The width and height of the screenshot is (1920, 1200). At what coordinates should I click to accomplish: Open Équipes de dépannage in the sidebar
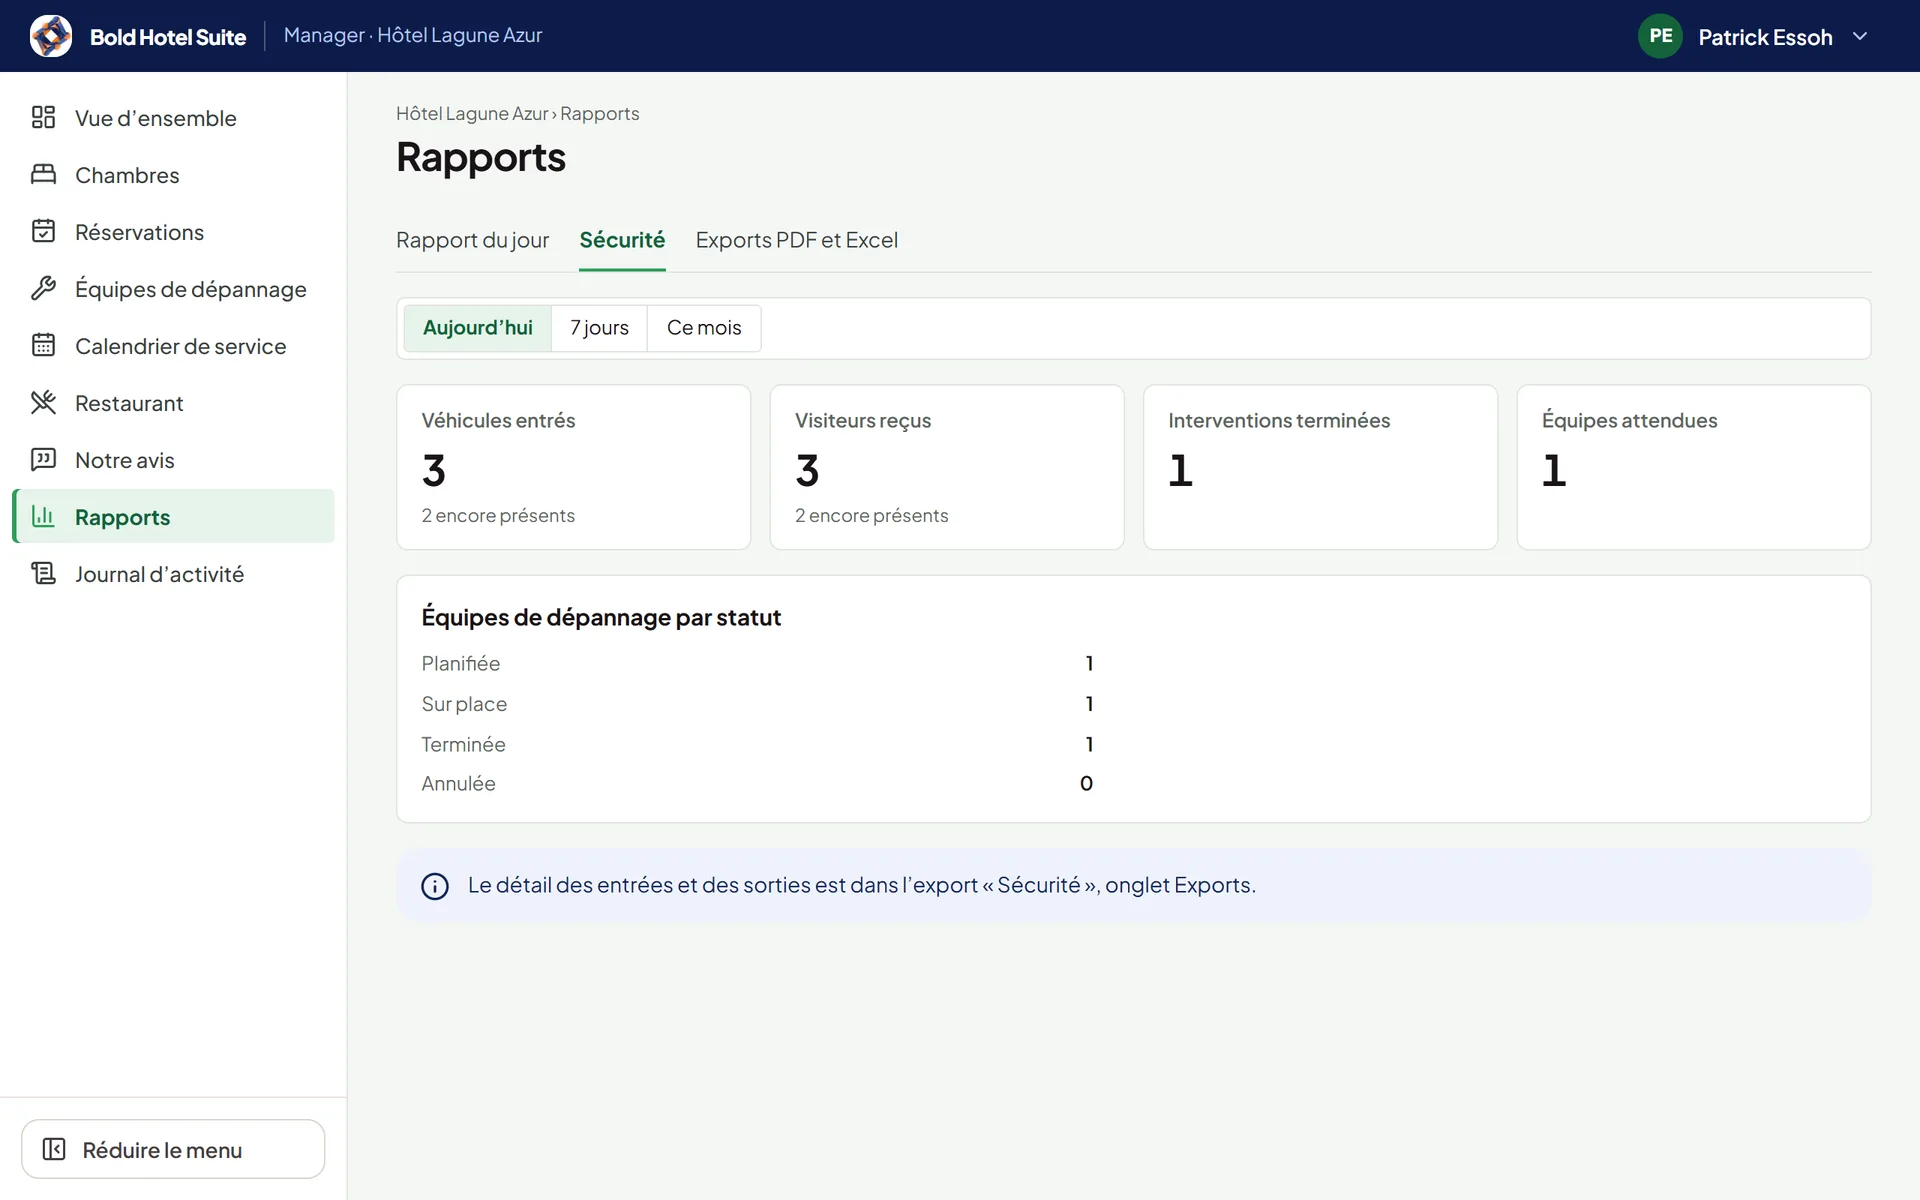(173, 289)
